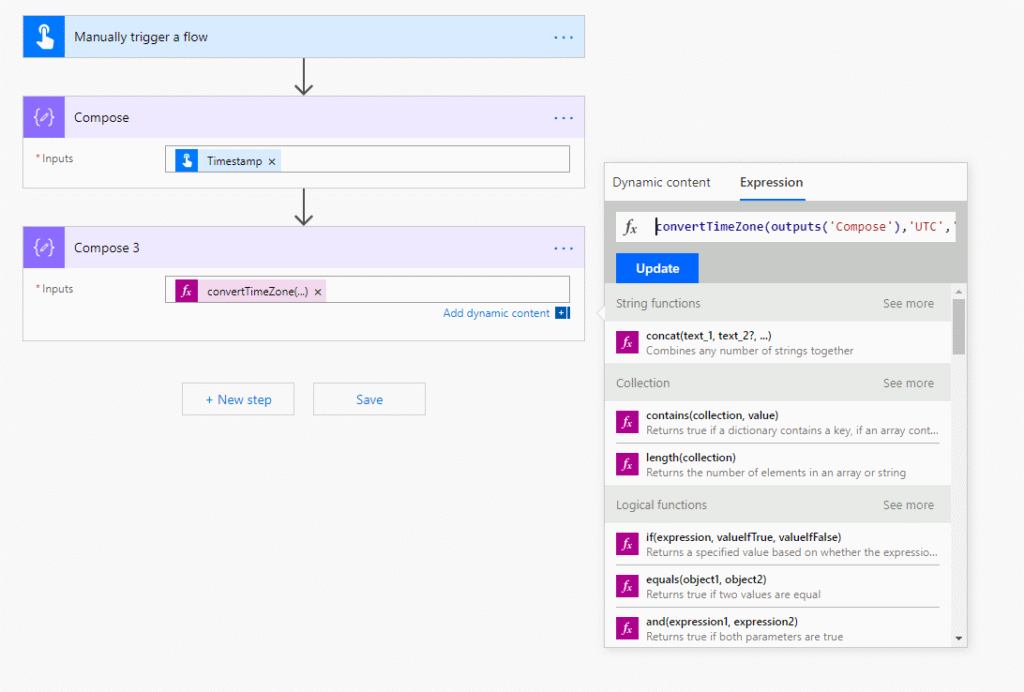Insert the if(expression, valueIfTrue, valueIfFalse) function
Image resolution: width=1024 pixels, height=692 pixels.
pyautogui.click(x=778, y=544)
